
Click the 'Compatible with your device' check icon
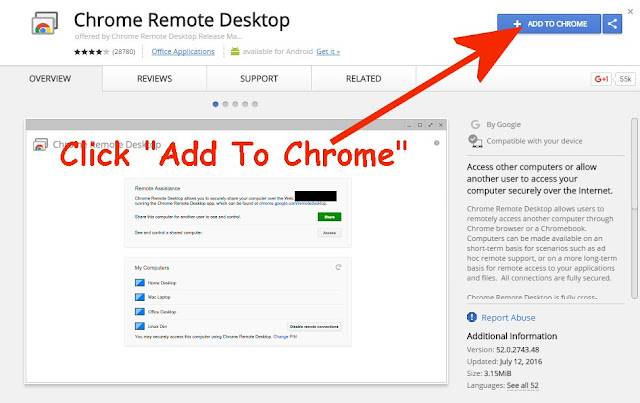[x=475, y=140]
